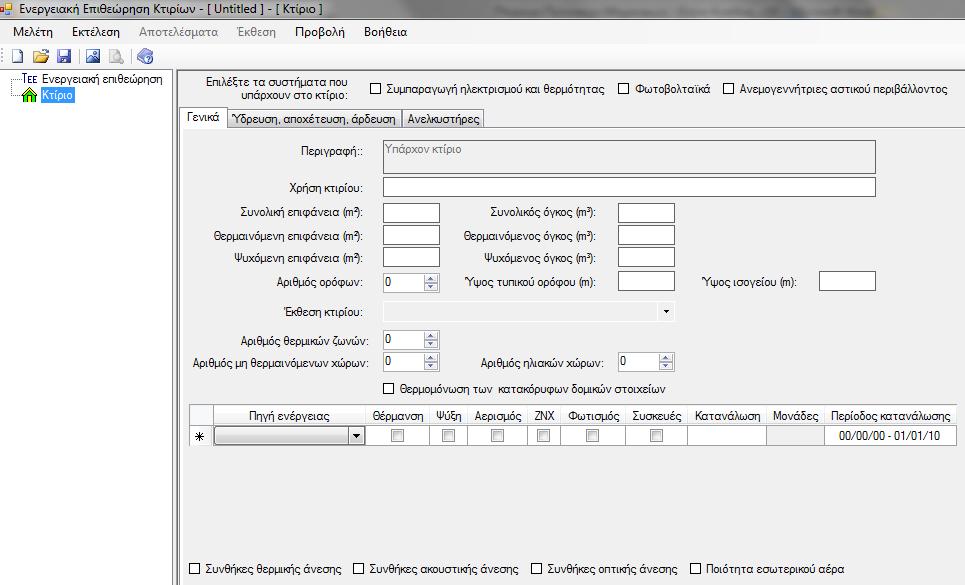This screenshot has width=965, height=585.
Task: Open the Προβολή menu
Action: (319, 32)
